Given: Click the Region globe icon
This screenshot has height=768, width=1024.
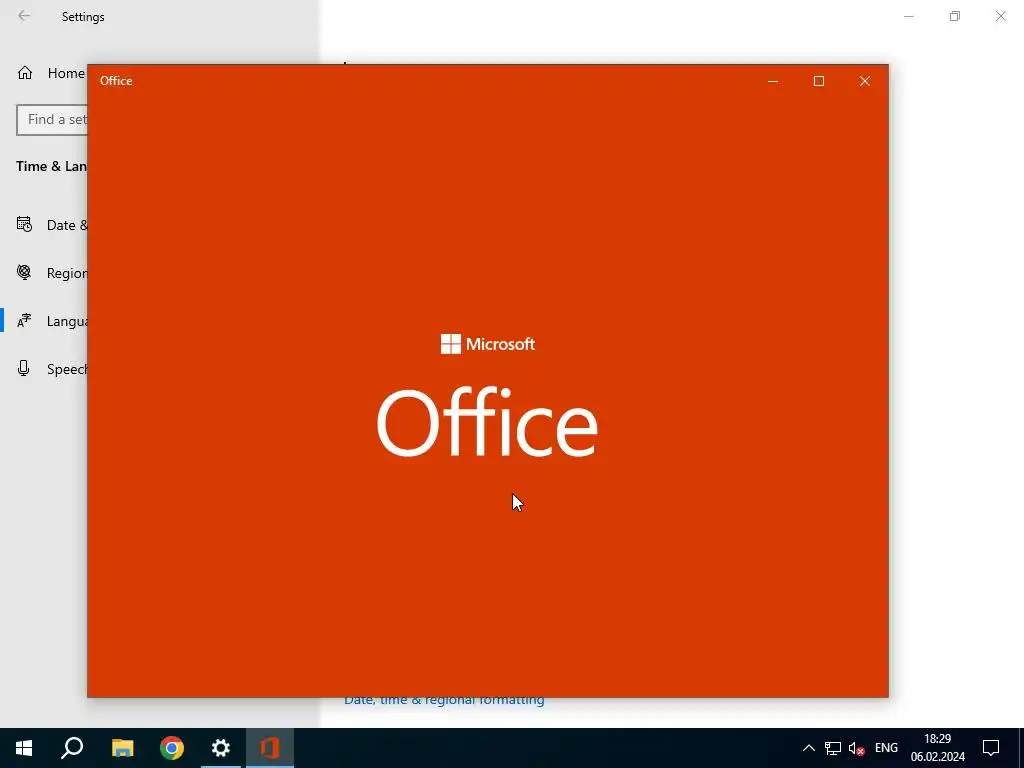Looking at the screenshot, I should point(24,272).
